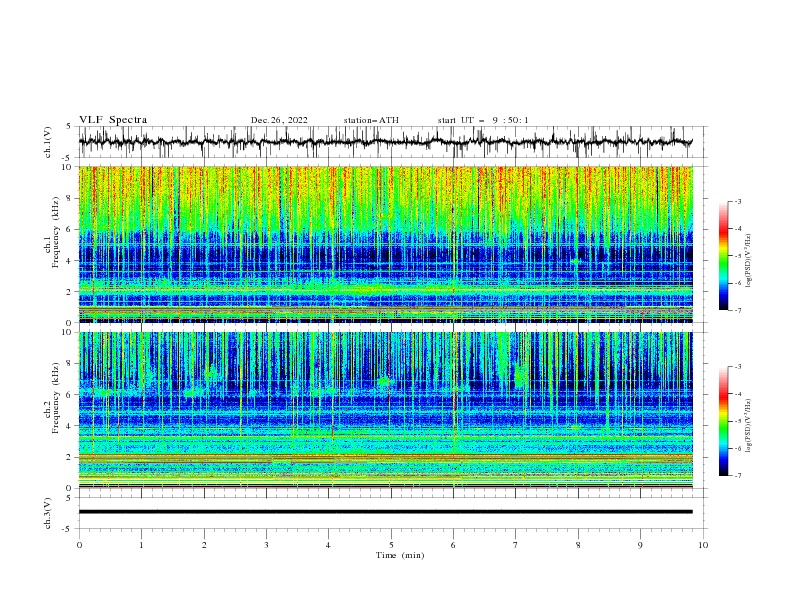Click the time axis tick label '0'
792x612 pixels.
tap(79, 545)
